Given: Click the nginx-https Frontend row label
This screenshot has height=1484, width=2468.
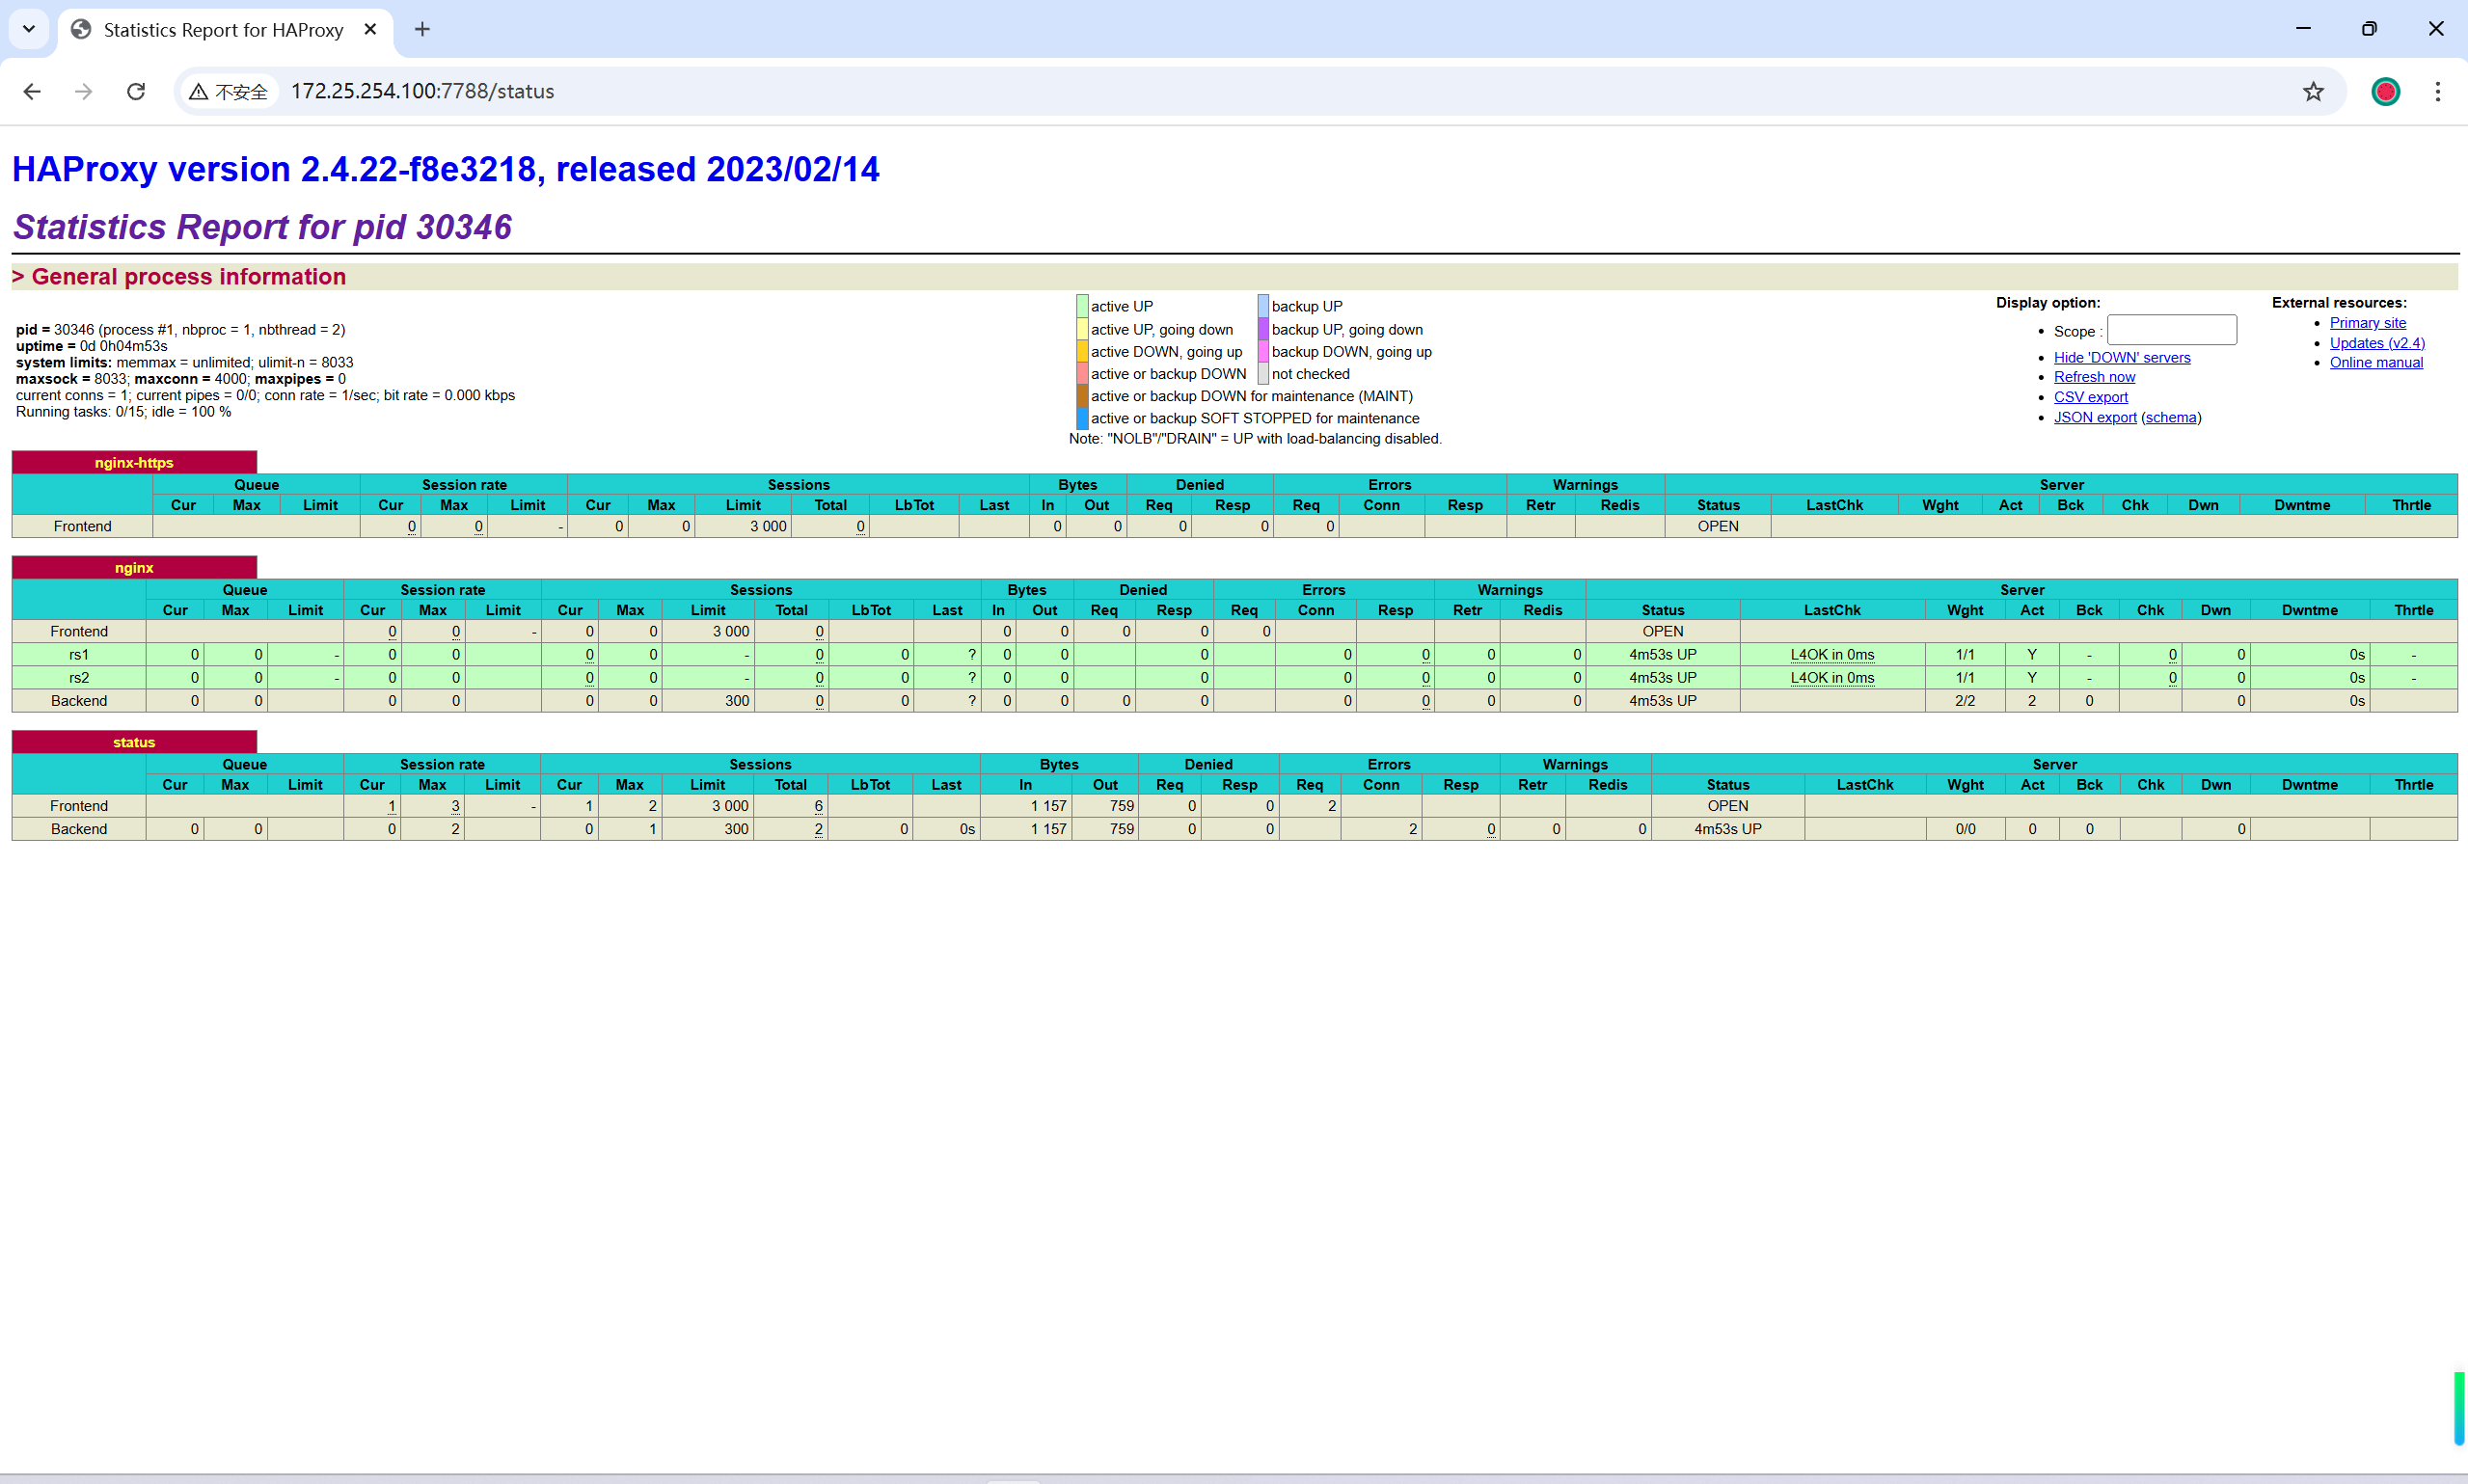Looking at the screenshot, I should pyautogui.click(x=82, y=526).
